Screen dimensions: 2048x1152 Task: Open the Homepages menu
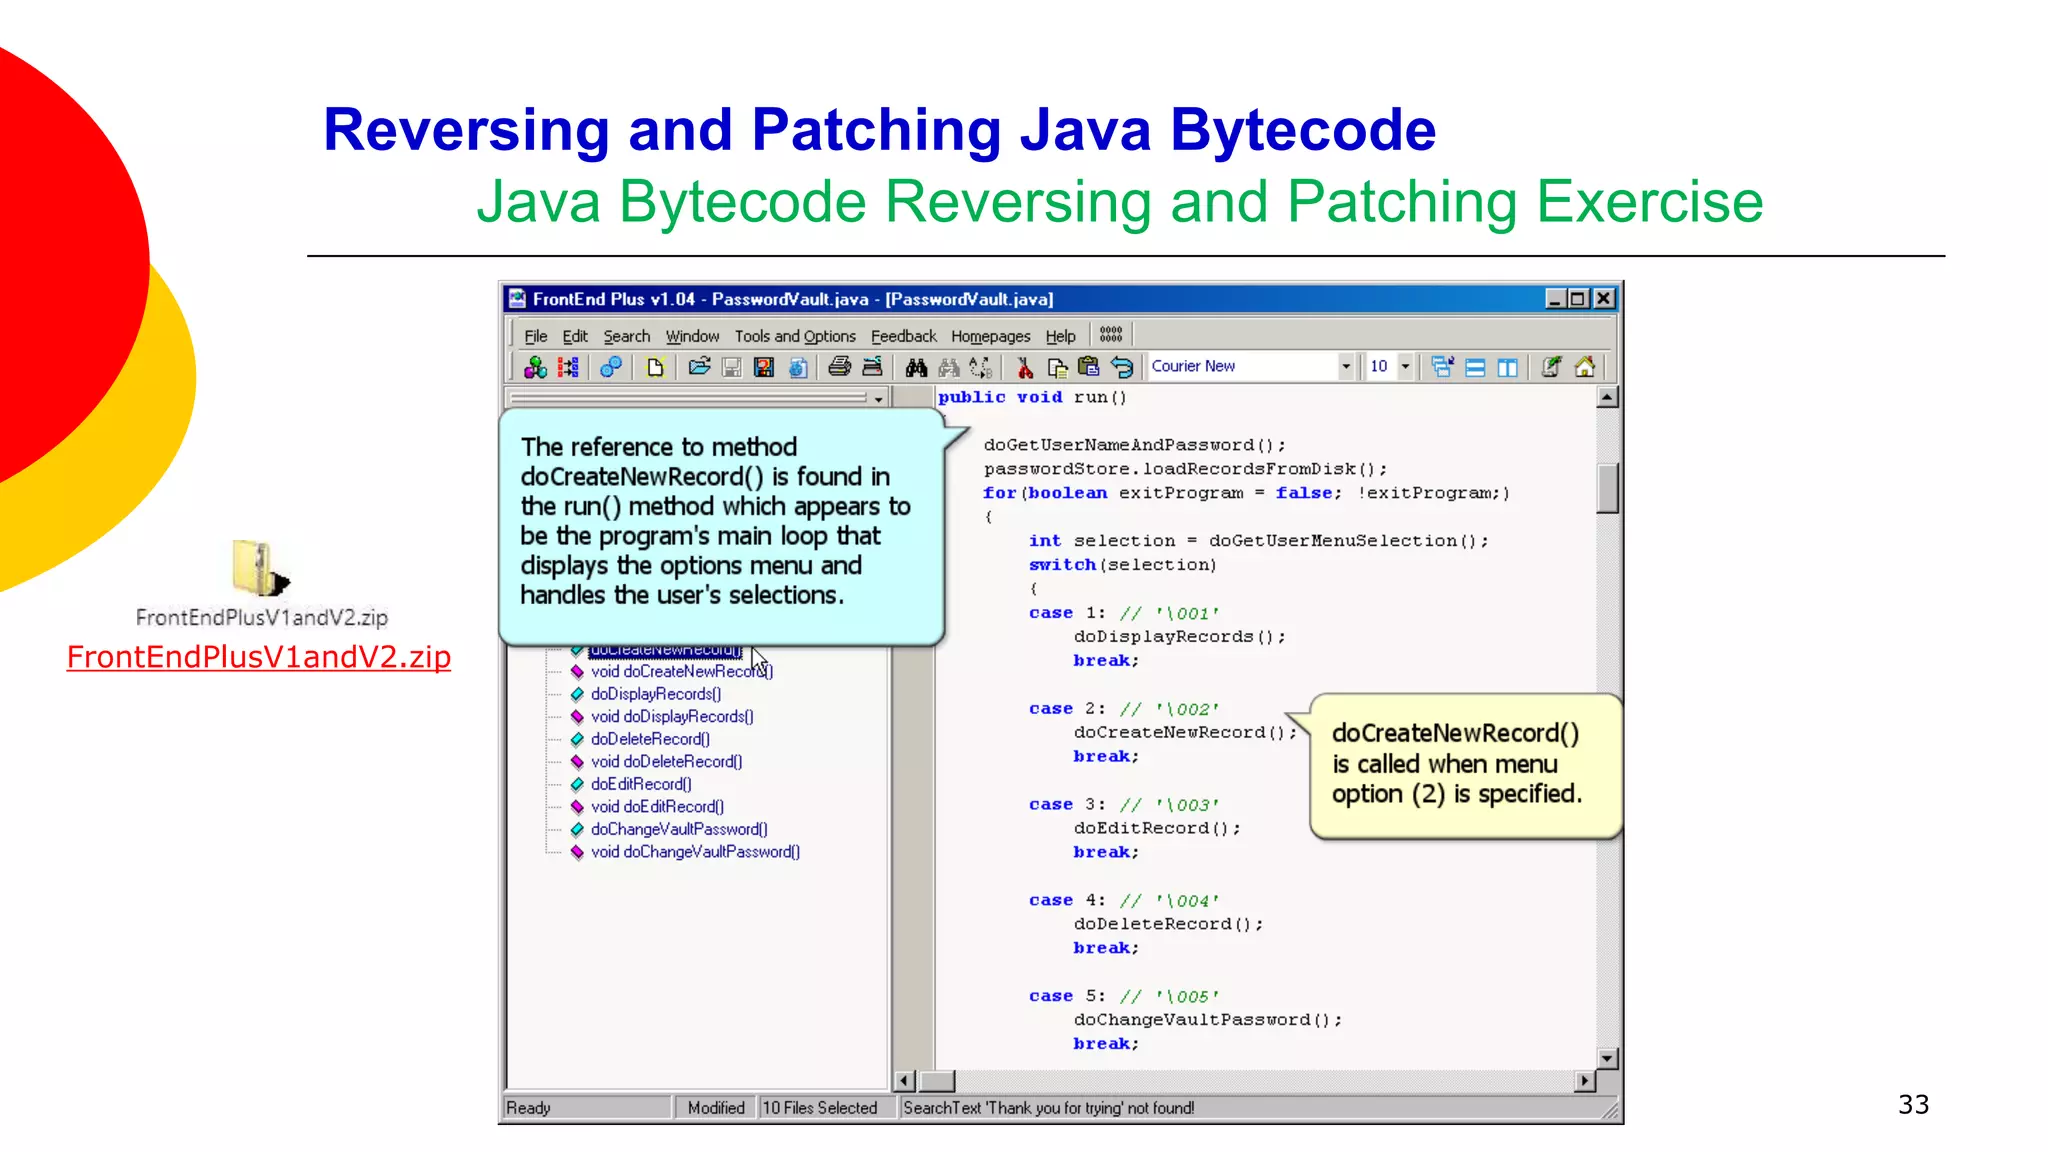point(991,336)
